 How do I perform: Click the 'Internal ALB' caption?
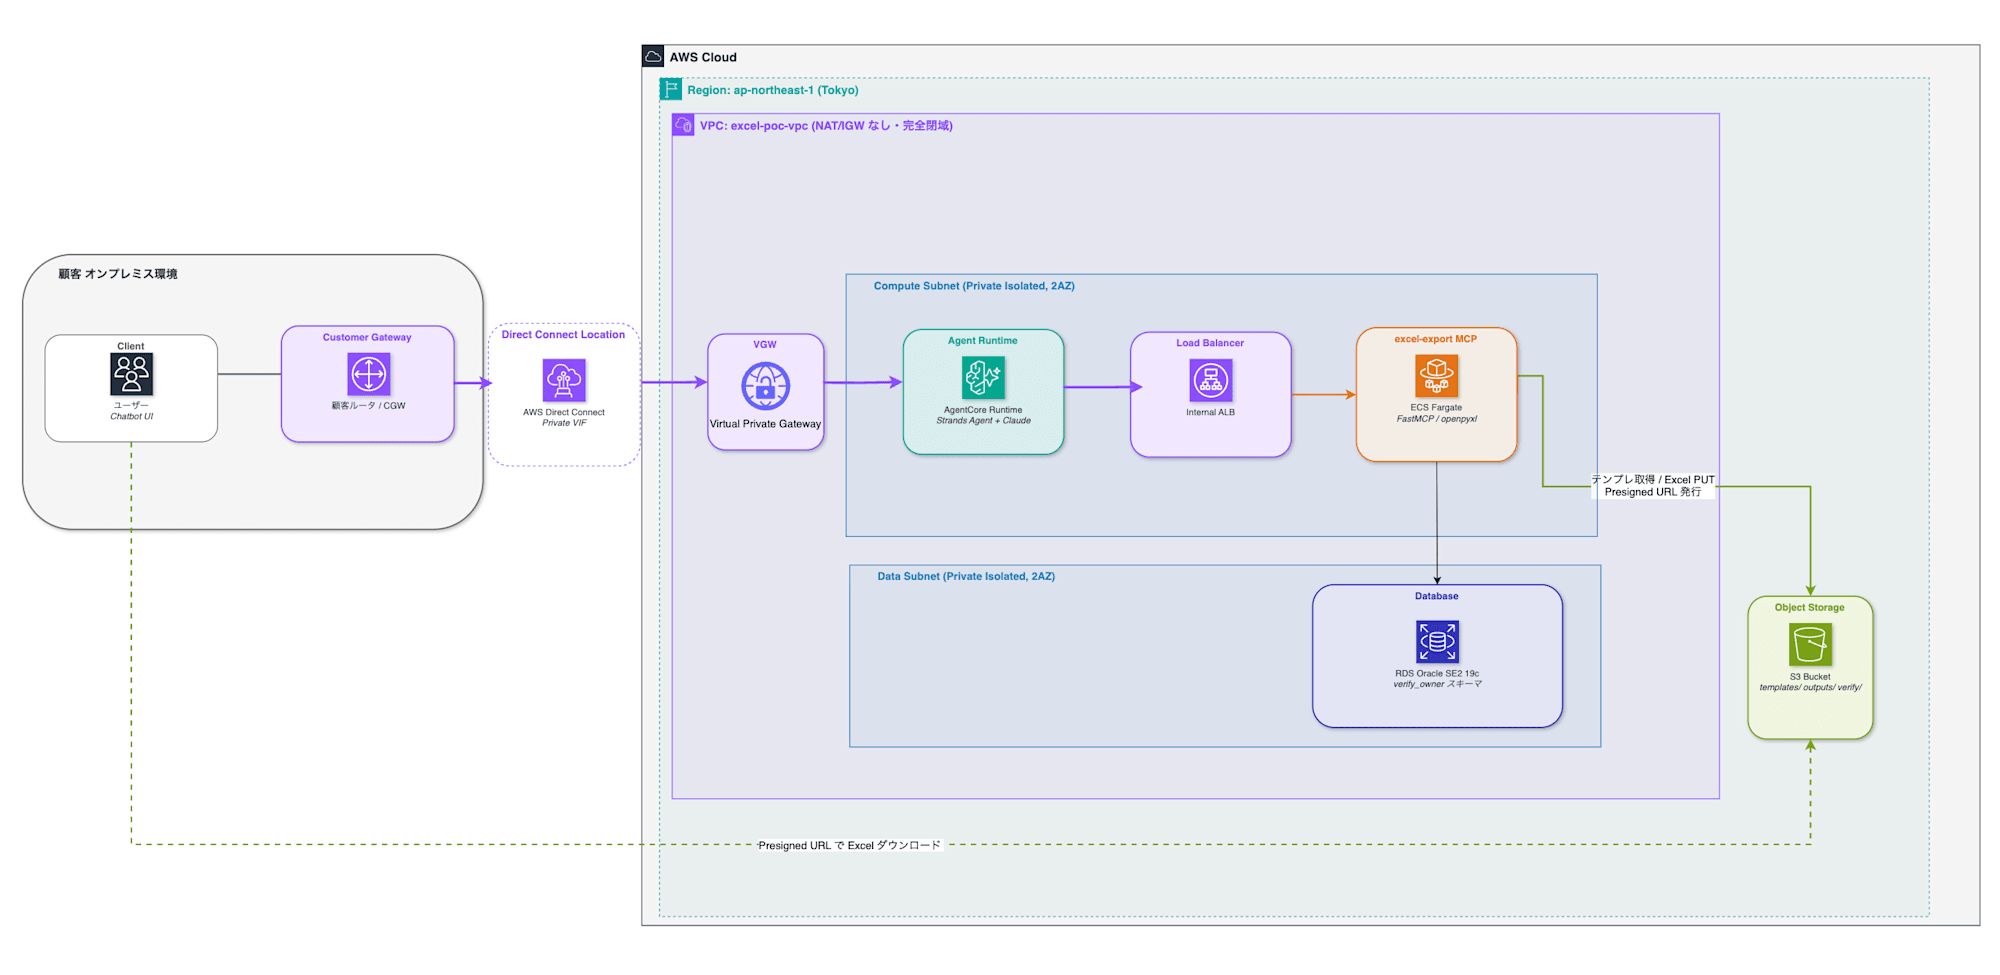point(1211,412)
